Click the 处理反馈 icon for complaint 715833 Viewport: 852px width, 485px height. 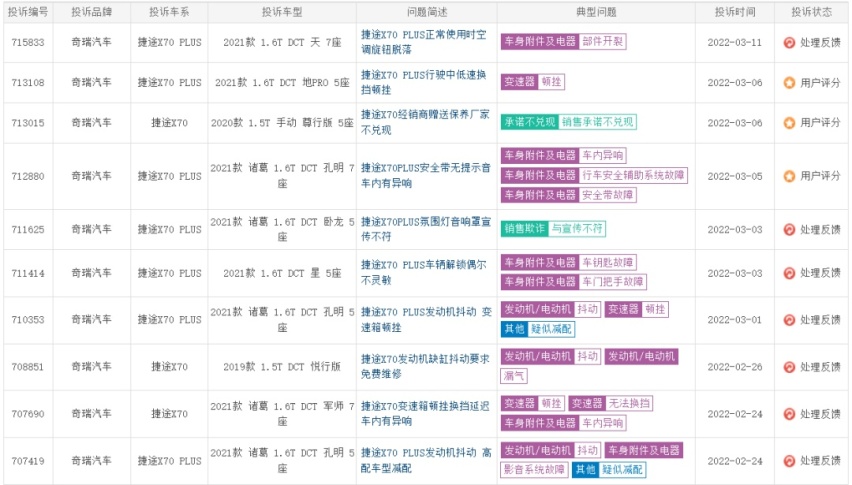pyautogui.click(x=789, y=42)
